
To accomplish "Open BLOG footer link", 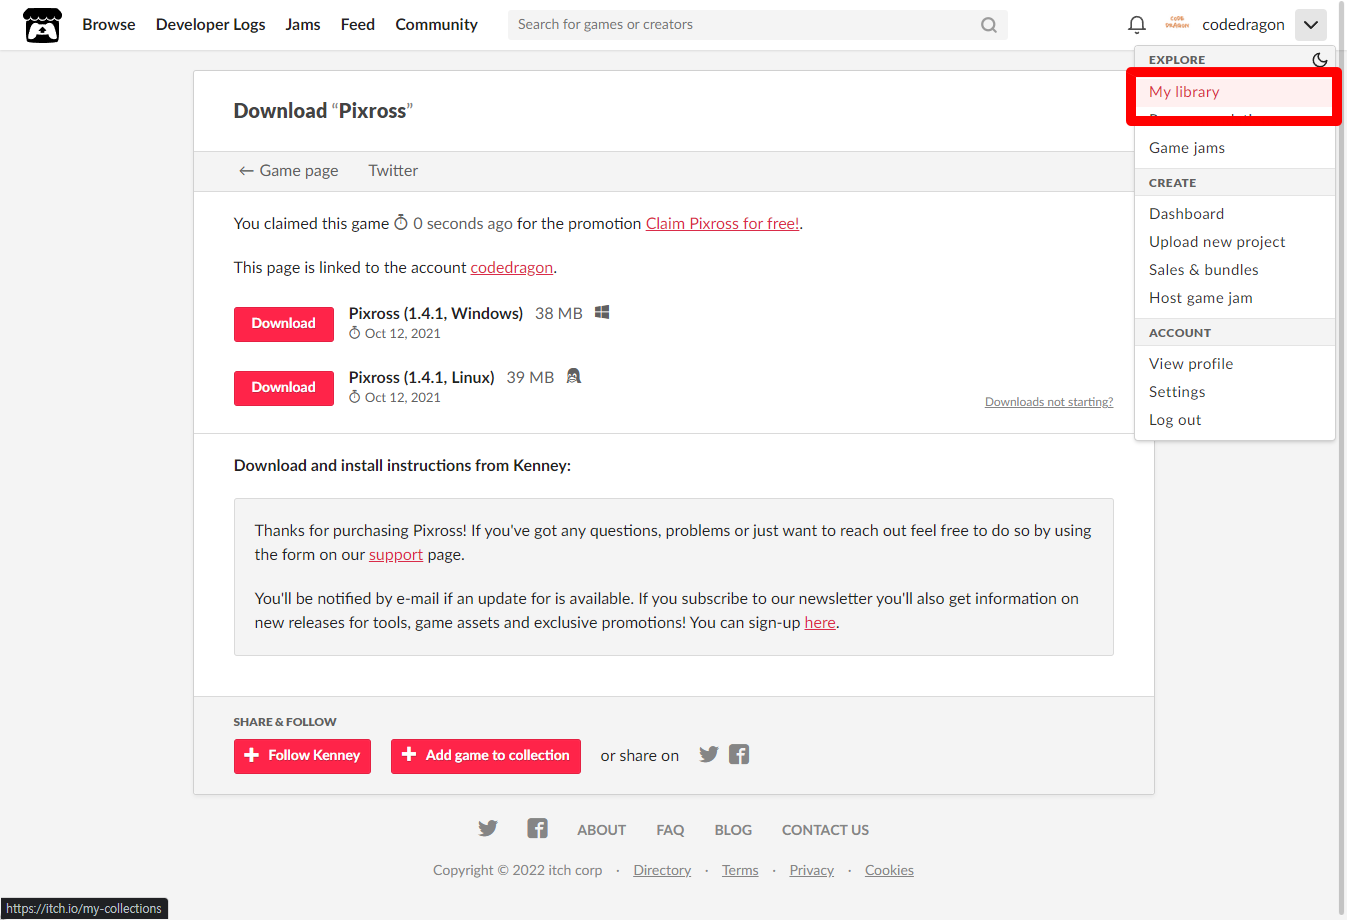I will click(x=733, y=830).
